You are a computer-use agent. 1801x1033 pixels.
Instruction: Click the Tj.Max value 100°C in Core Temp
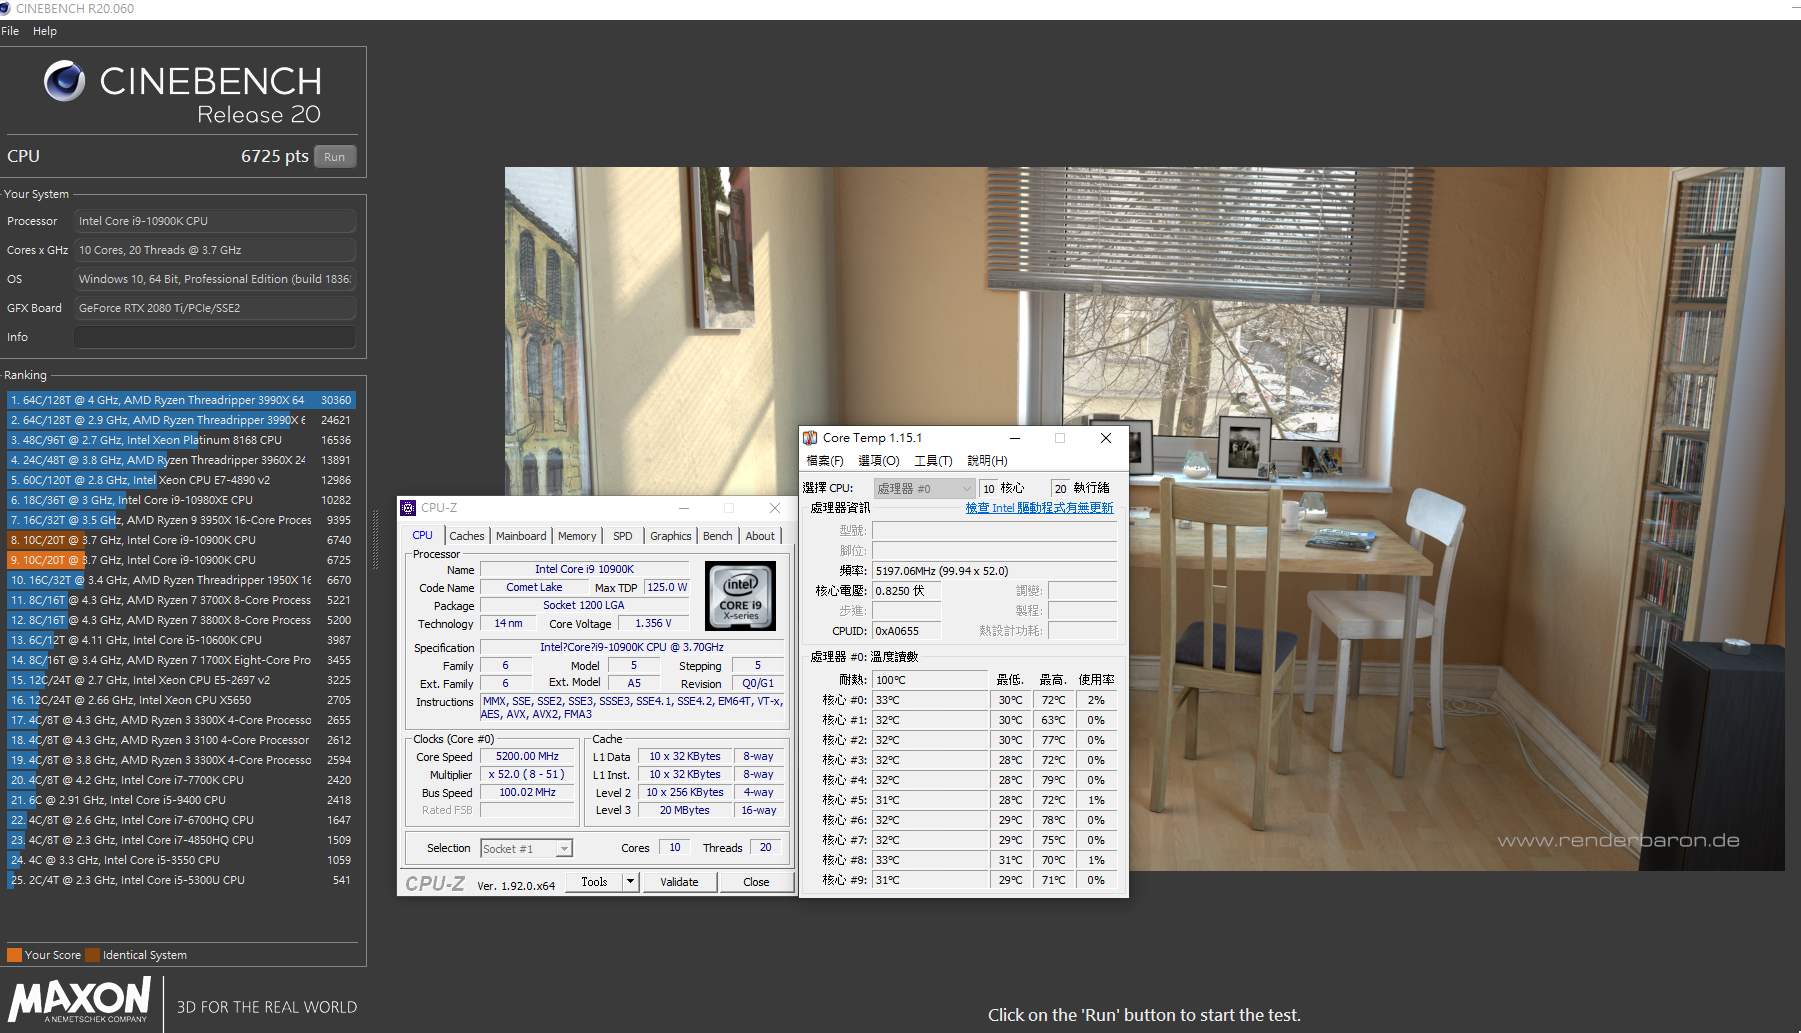(x=930, y=680)
